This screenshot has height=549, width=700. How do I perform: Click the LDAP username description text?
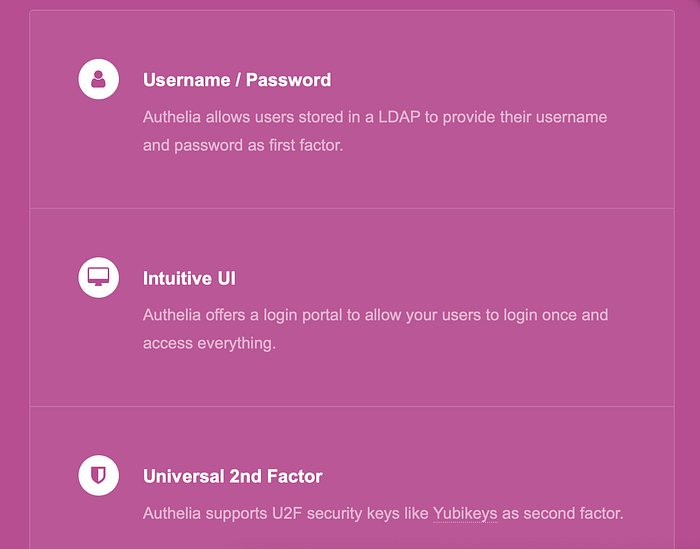pyautogui.click(x=375, y=131)
